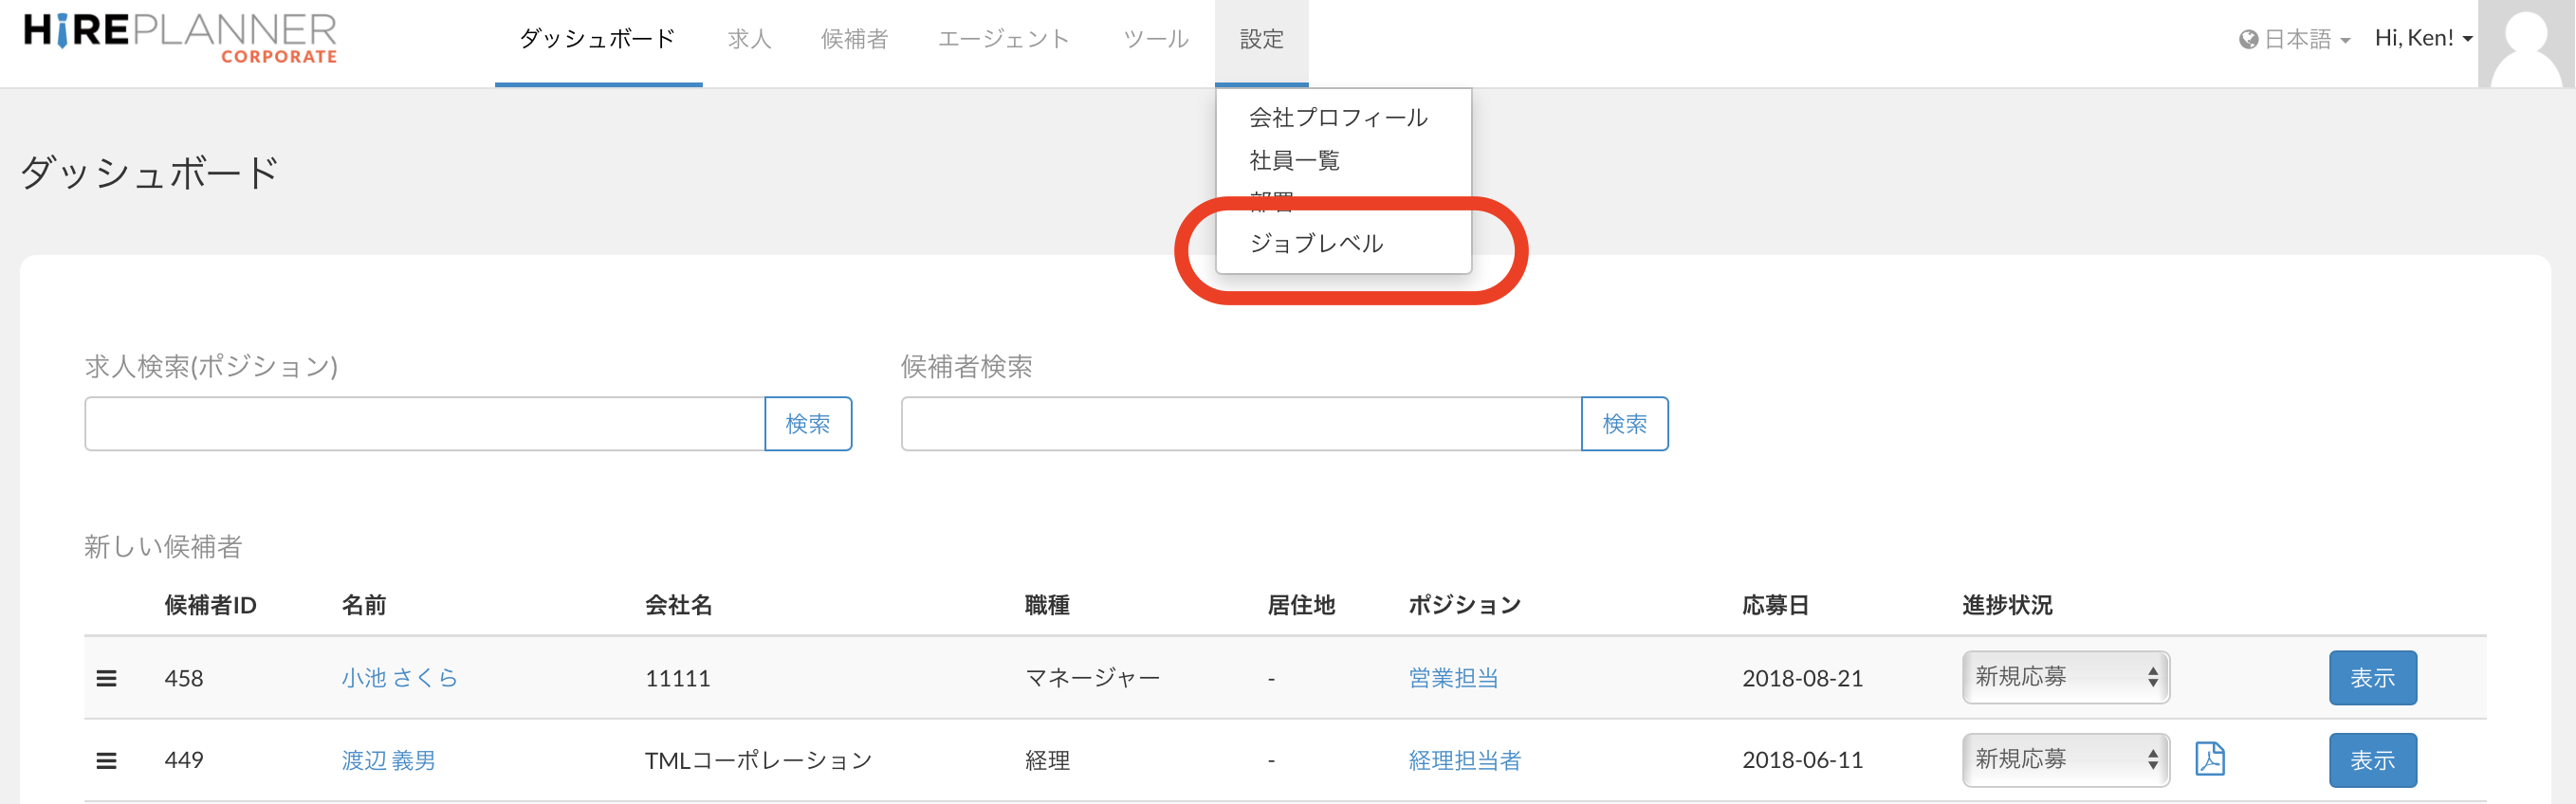Open the 日本語 language selector
2576x804 pixels.
pos(2294,39)
